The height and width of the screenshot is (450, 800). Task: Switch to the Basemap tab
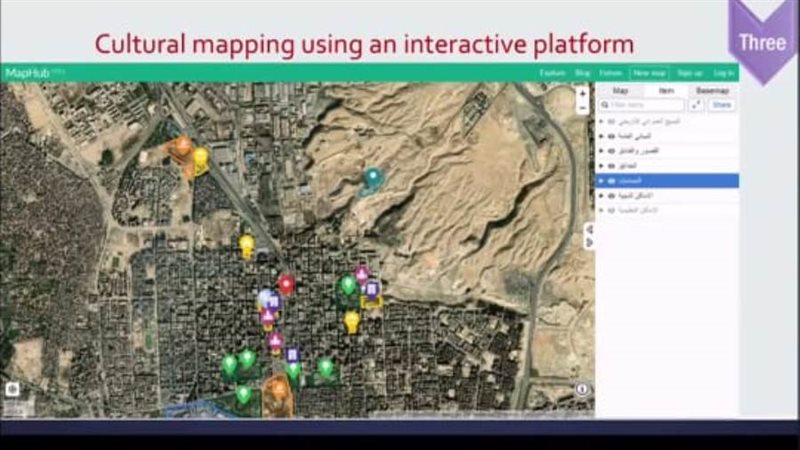point(713,90)
